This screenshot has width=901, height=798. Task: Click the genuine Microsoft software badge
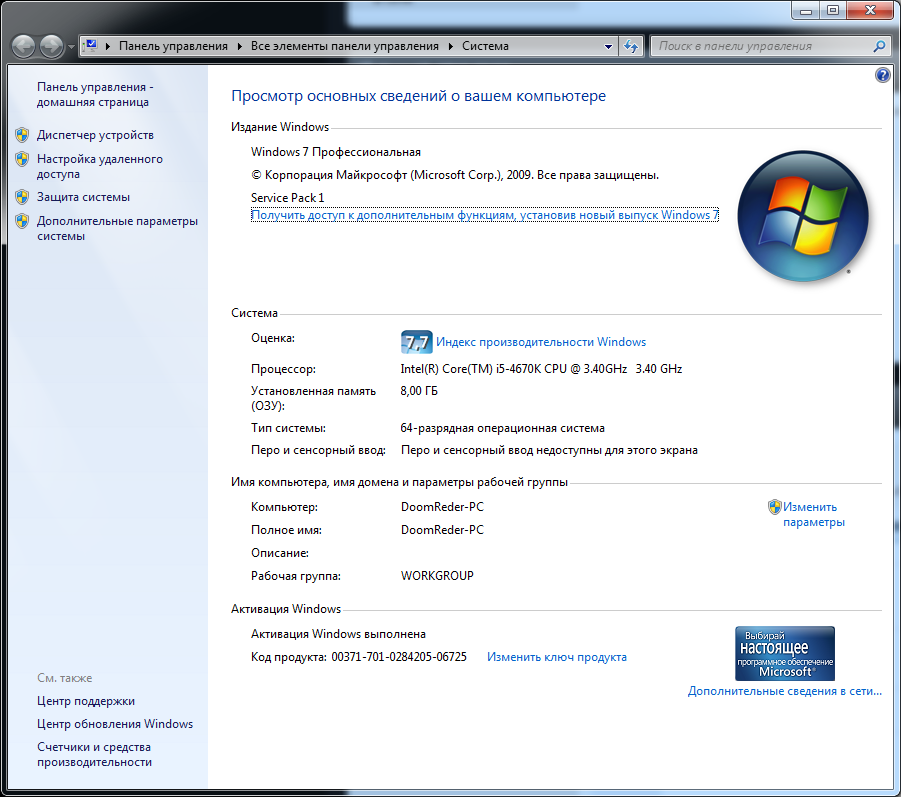coord(785,654)
